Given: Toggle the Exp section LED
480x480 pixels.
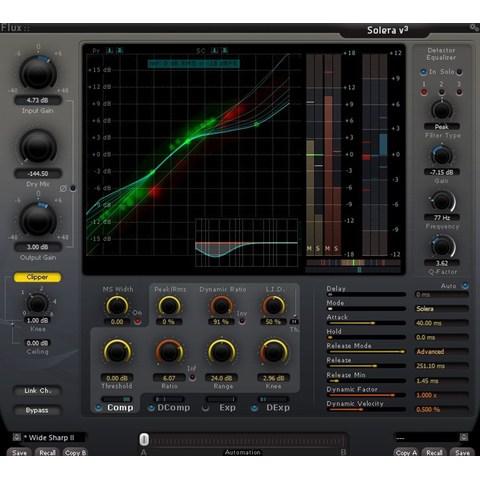Looking at the screenshot, I should [x=205, y=407].
